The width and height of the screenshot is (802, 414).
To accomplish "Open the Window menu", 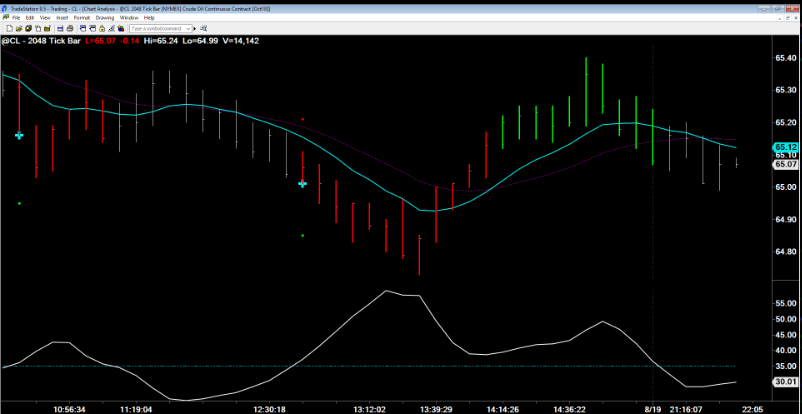I will tap(129, 17).
